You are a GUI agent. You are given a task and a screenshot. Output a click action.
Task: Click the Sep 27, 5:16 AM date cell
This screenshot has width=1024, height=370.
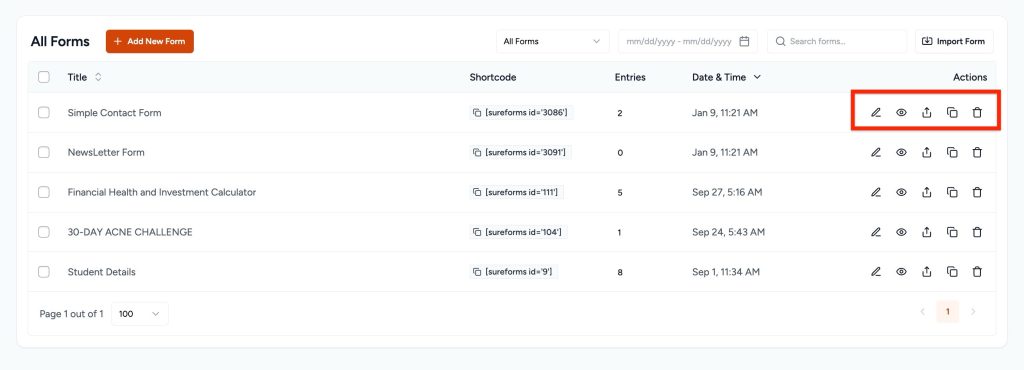point(727,193)
